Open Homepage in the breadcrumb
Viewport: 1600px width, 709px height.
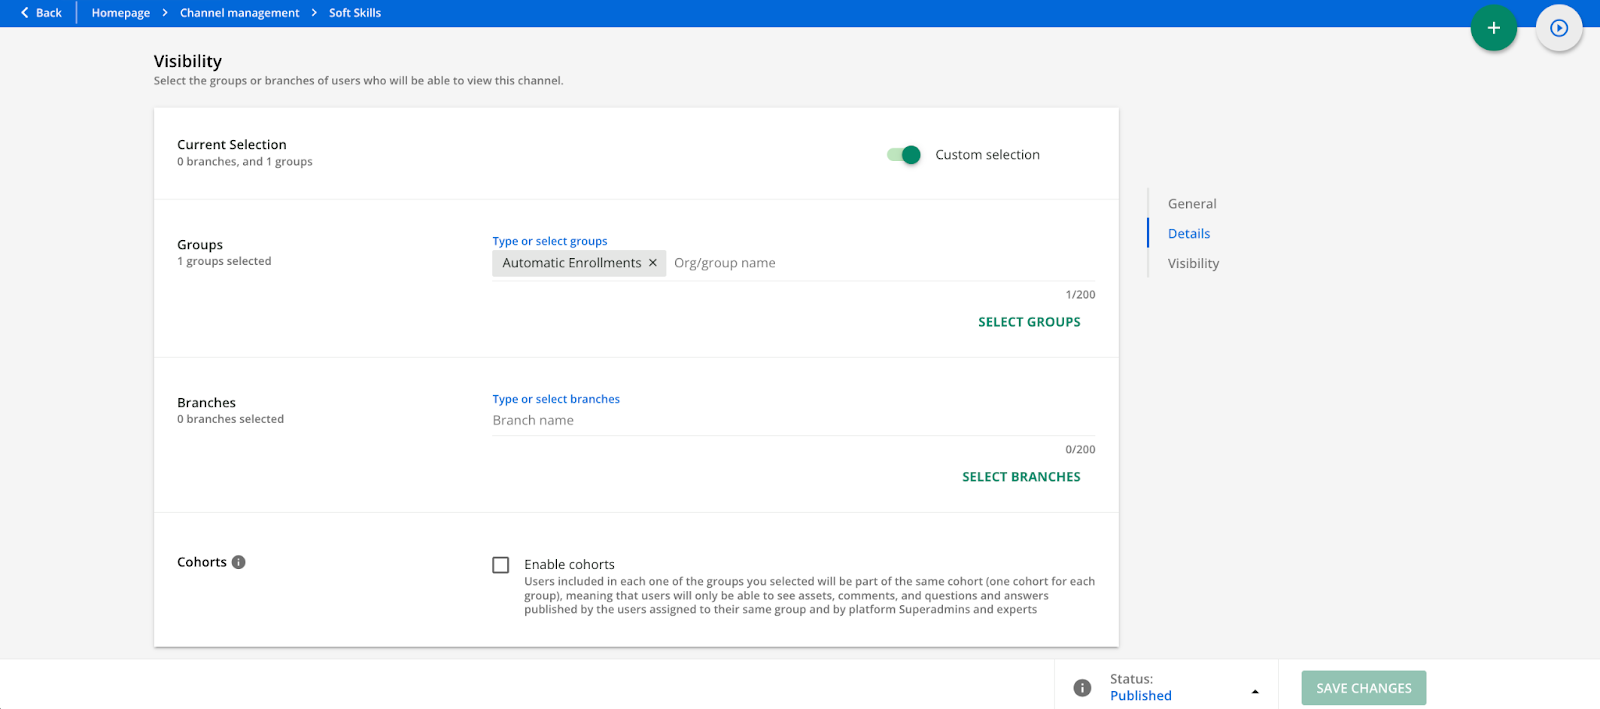(x=121, y=13)
